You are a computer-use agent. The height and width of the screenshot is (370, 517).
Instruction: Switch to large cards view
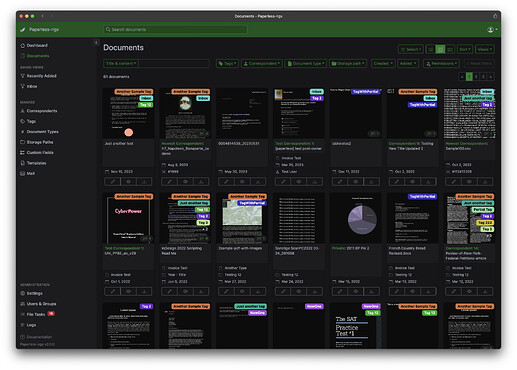[450, 50]
